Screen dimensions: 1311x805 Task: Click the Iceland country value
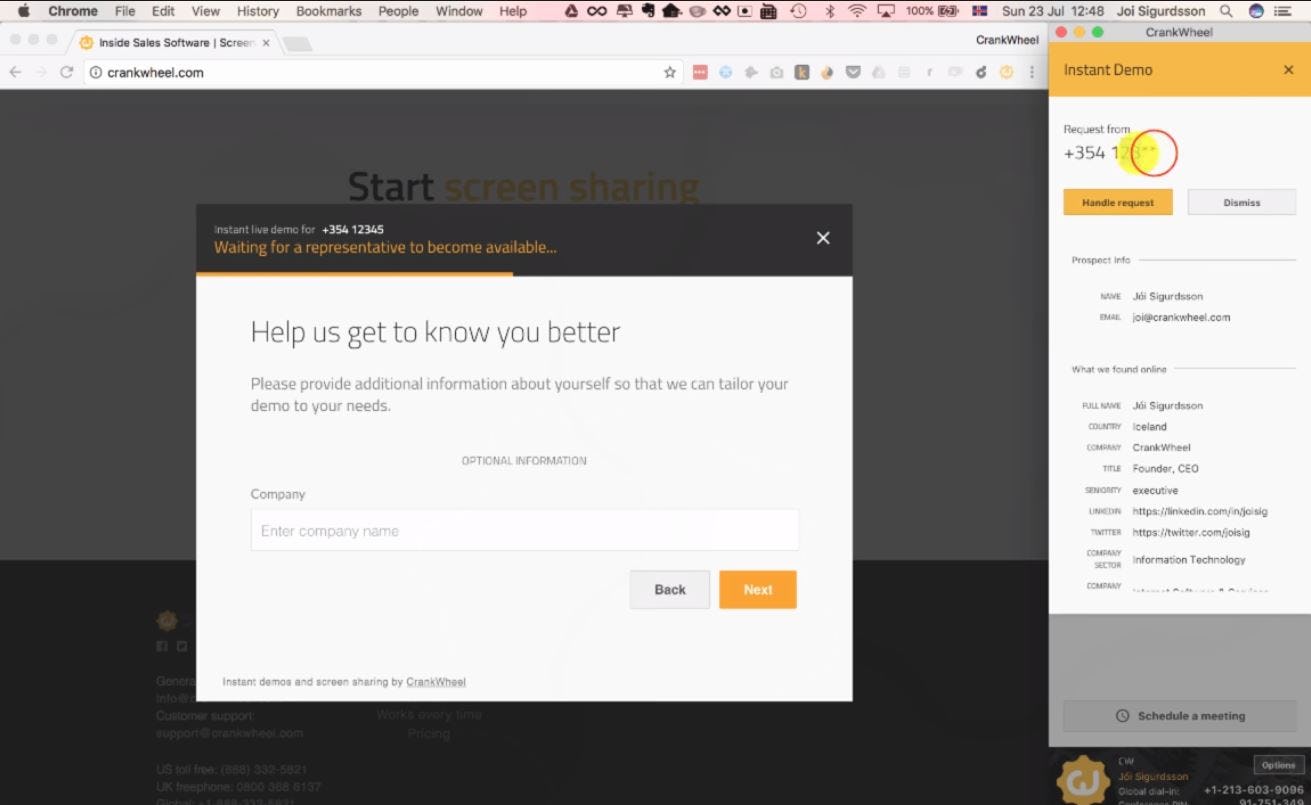click(1150, 427)
